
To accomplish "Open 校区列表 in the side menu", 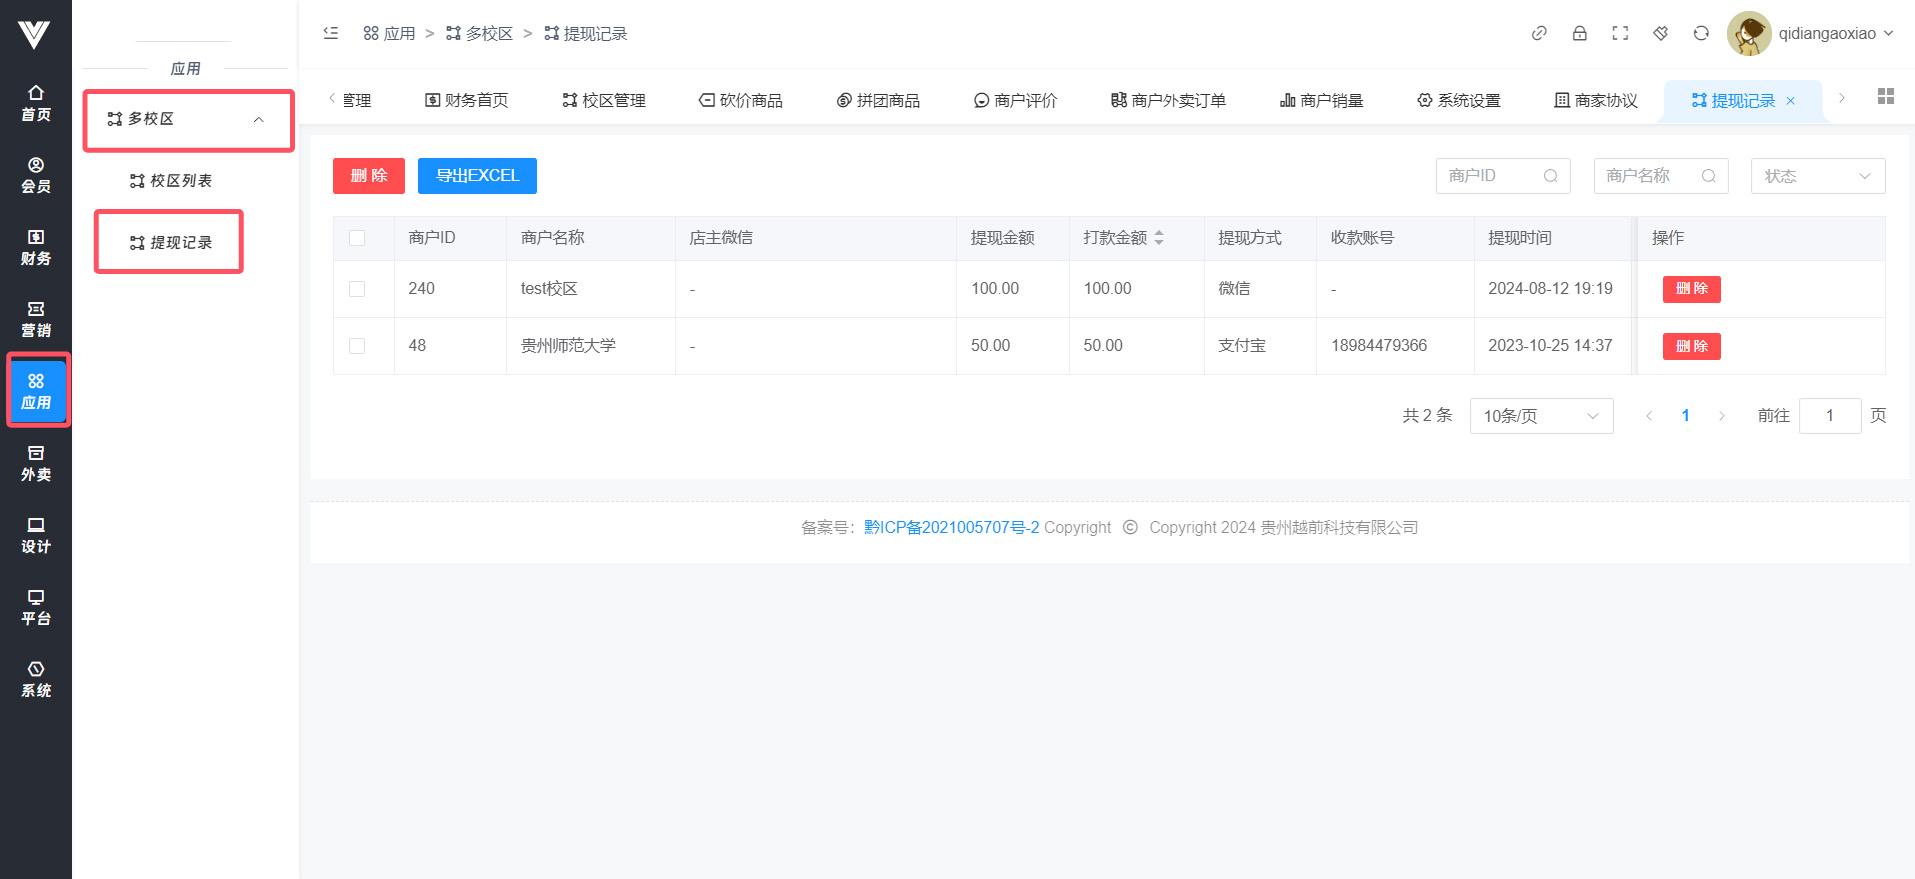I will [x=171, y=181].
